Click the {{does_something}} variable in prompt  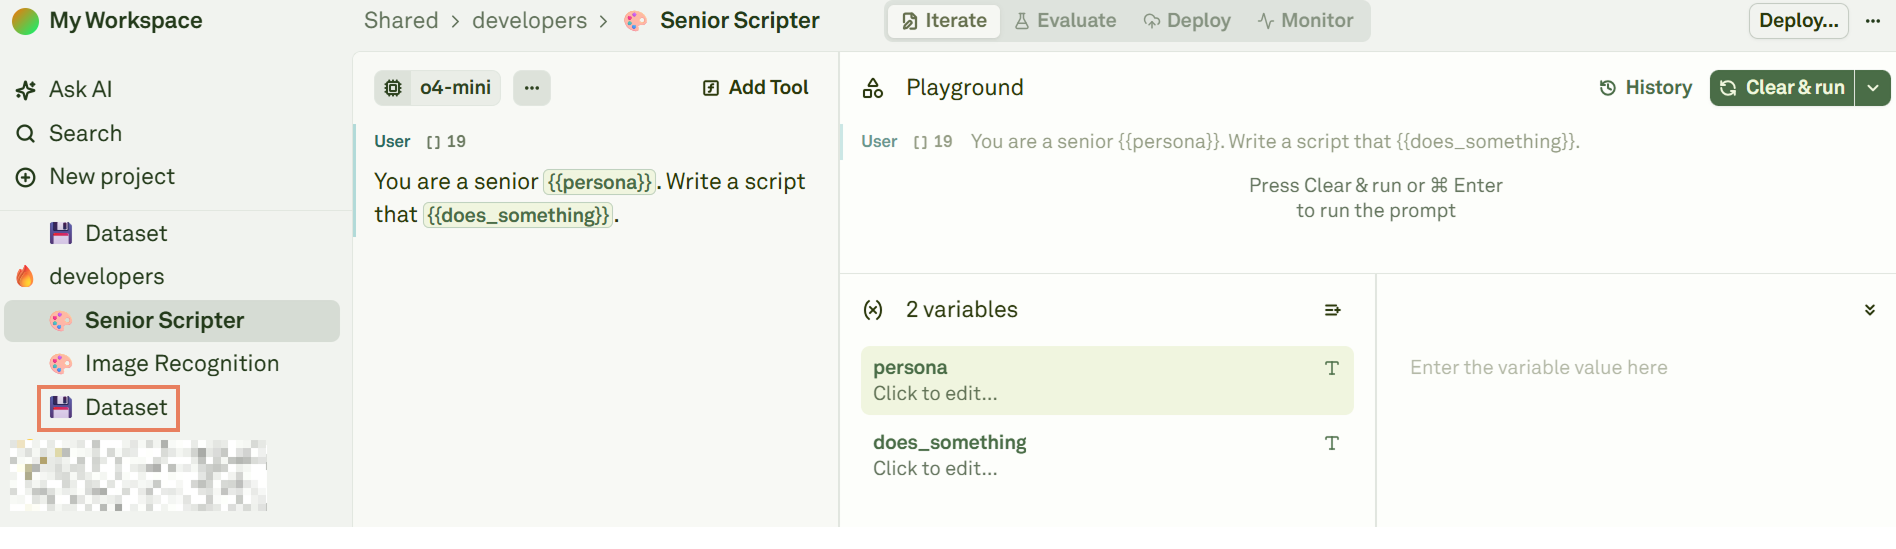(518, 215)
